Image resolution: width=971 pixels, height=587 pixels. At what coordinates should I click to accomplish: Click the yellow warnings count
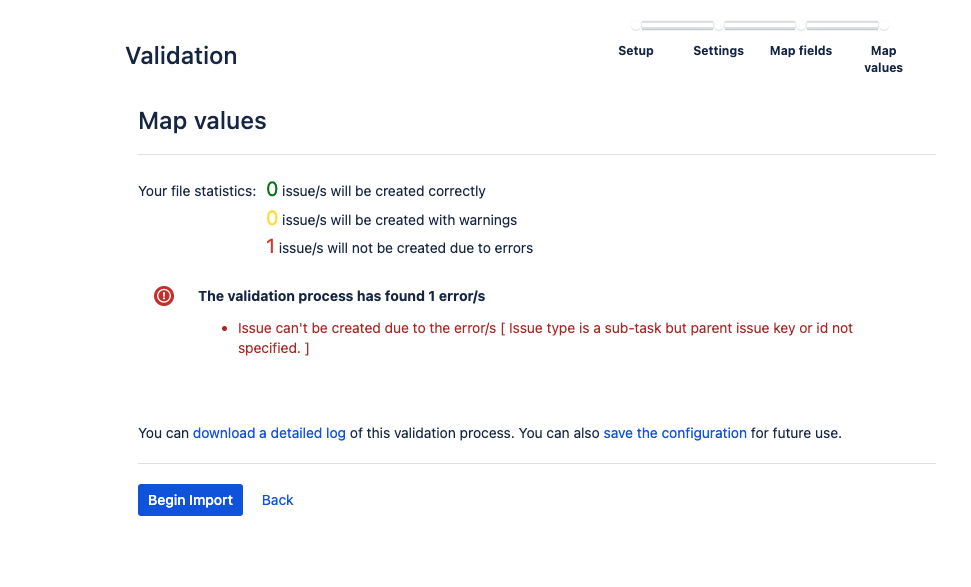pos(271,218)
